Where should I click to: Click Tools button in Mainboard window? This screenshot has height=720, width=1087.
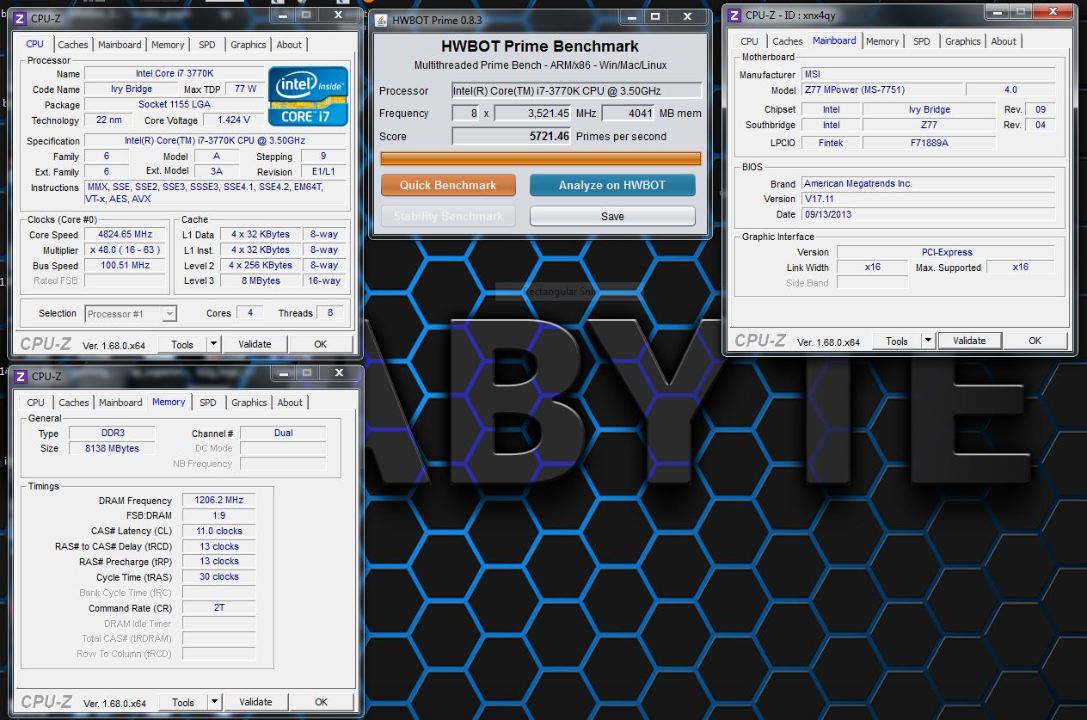[x=896, y=340]
